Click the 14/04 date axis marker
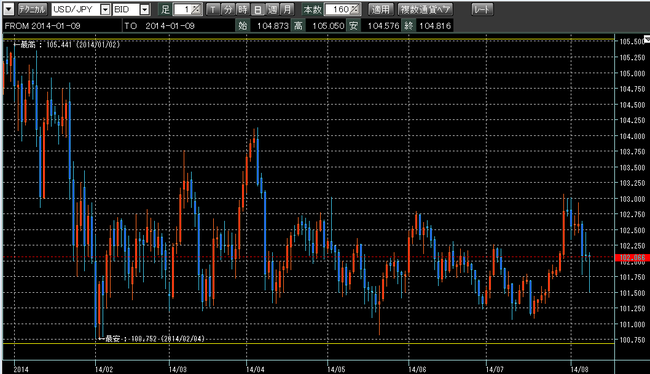 255,369
